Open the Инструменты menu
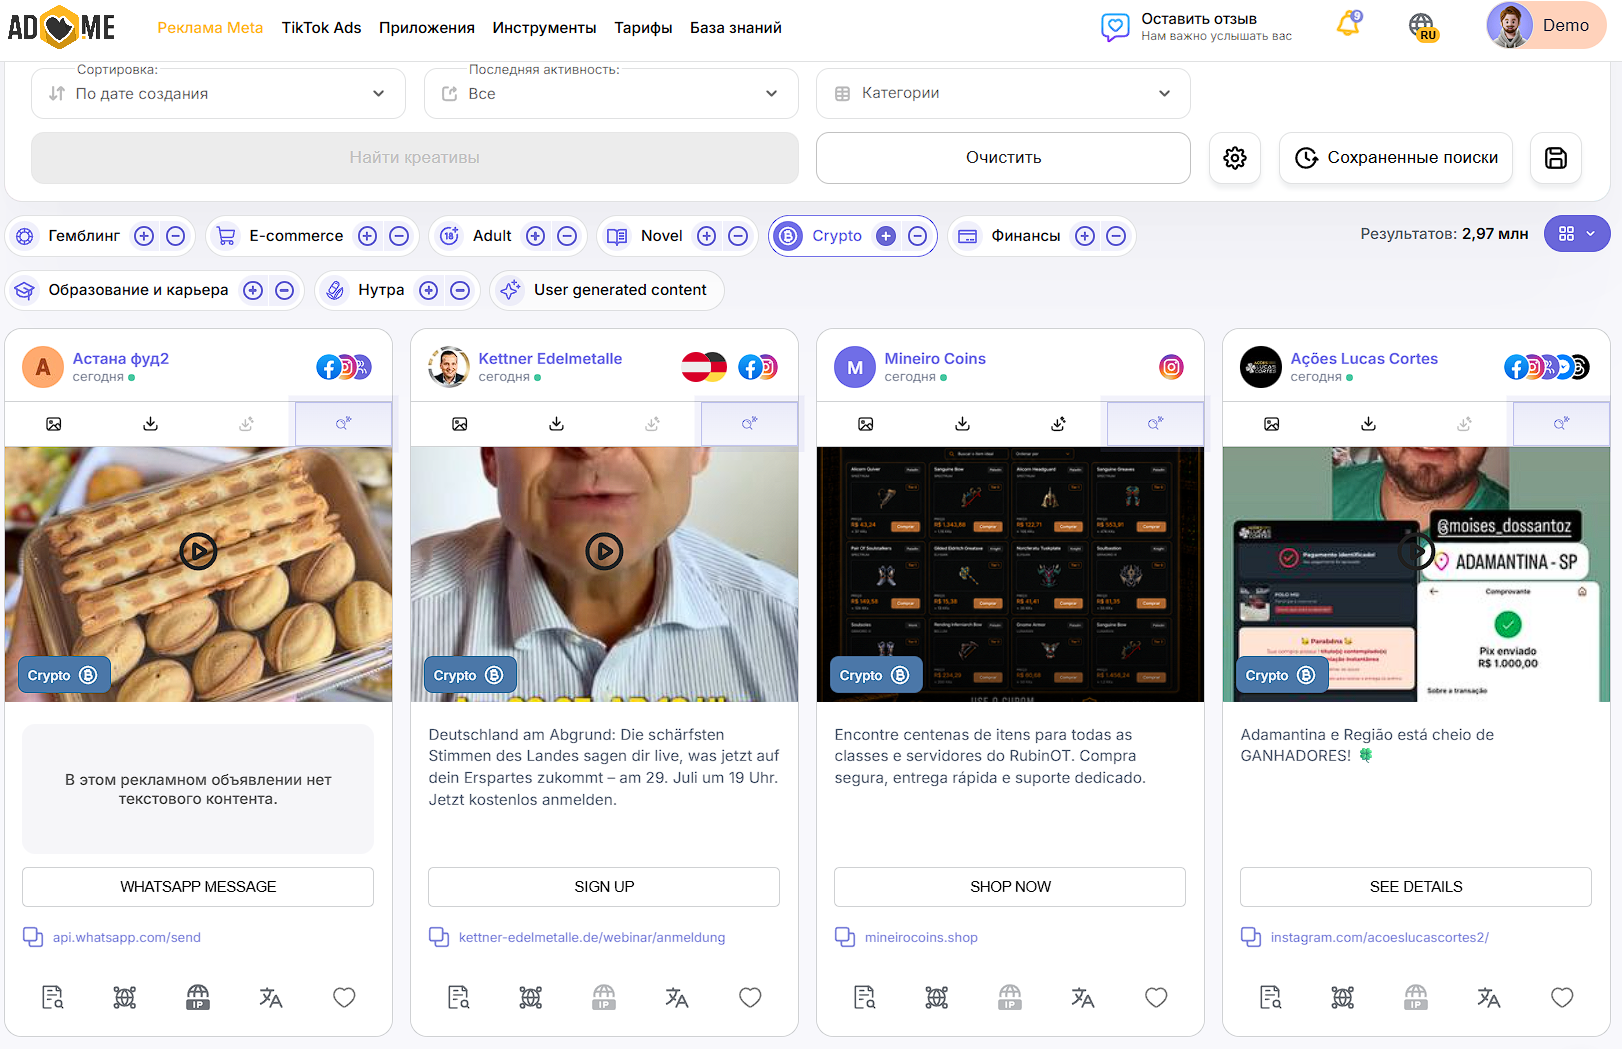 [544, 28]
